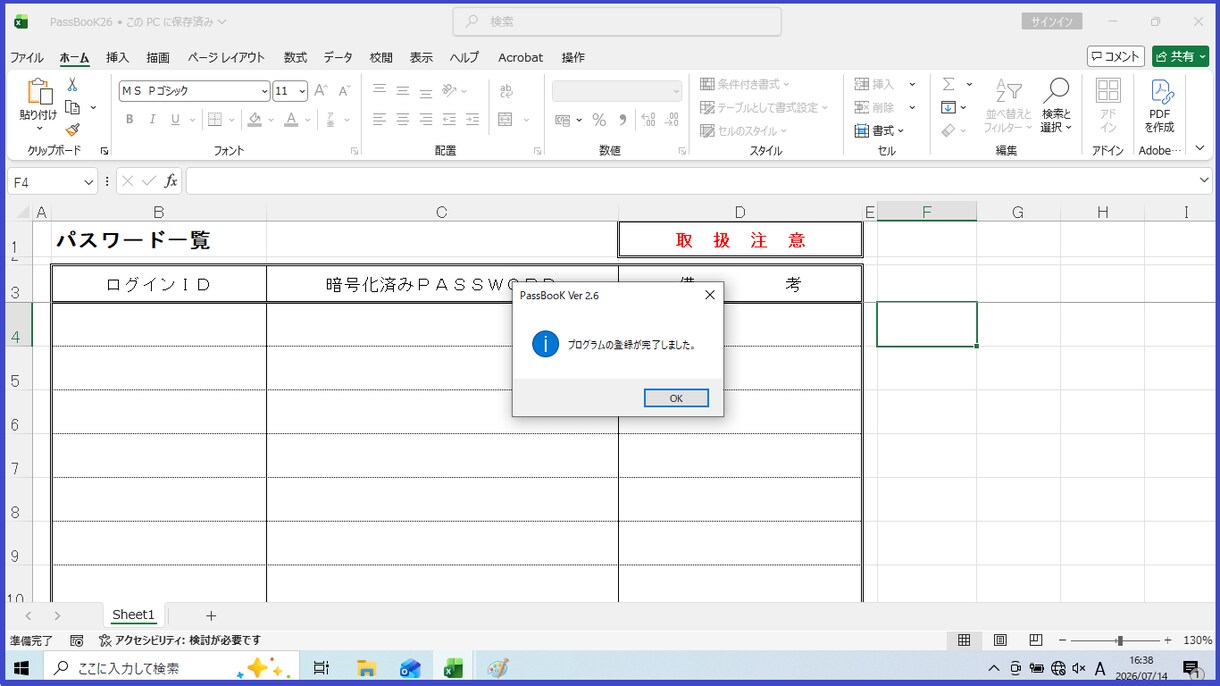Open the ページ レイアウト tab
This screenshot has width=1220, height=686.
point(226,57)
